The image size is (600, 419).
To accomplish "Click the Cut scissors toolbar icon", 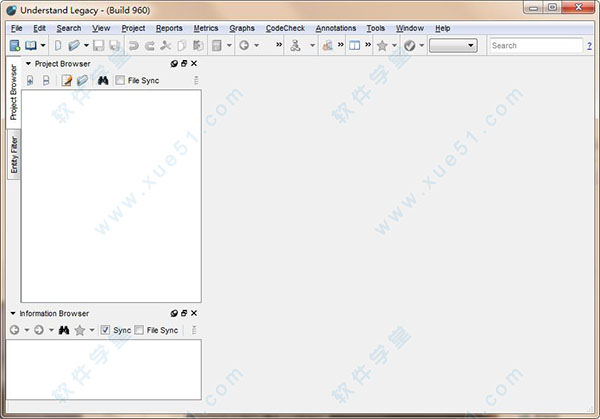I will click(166, 46).
